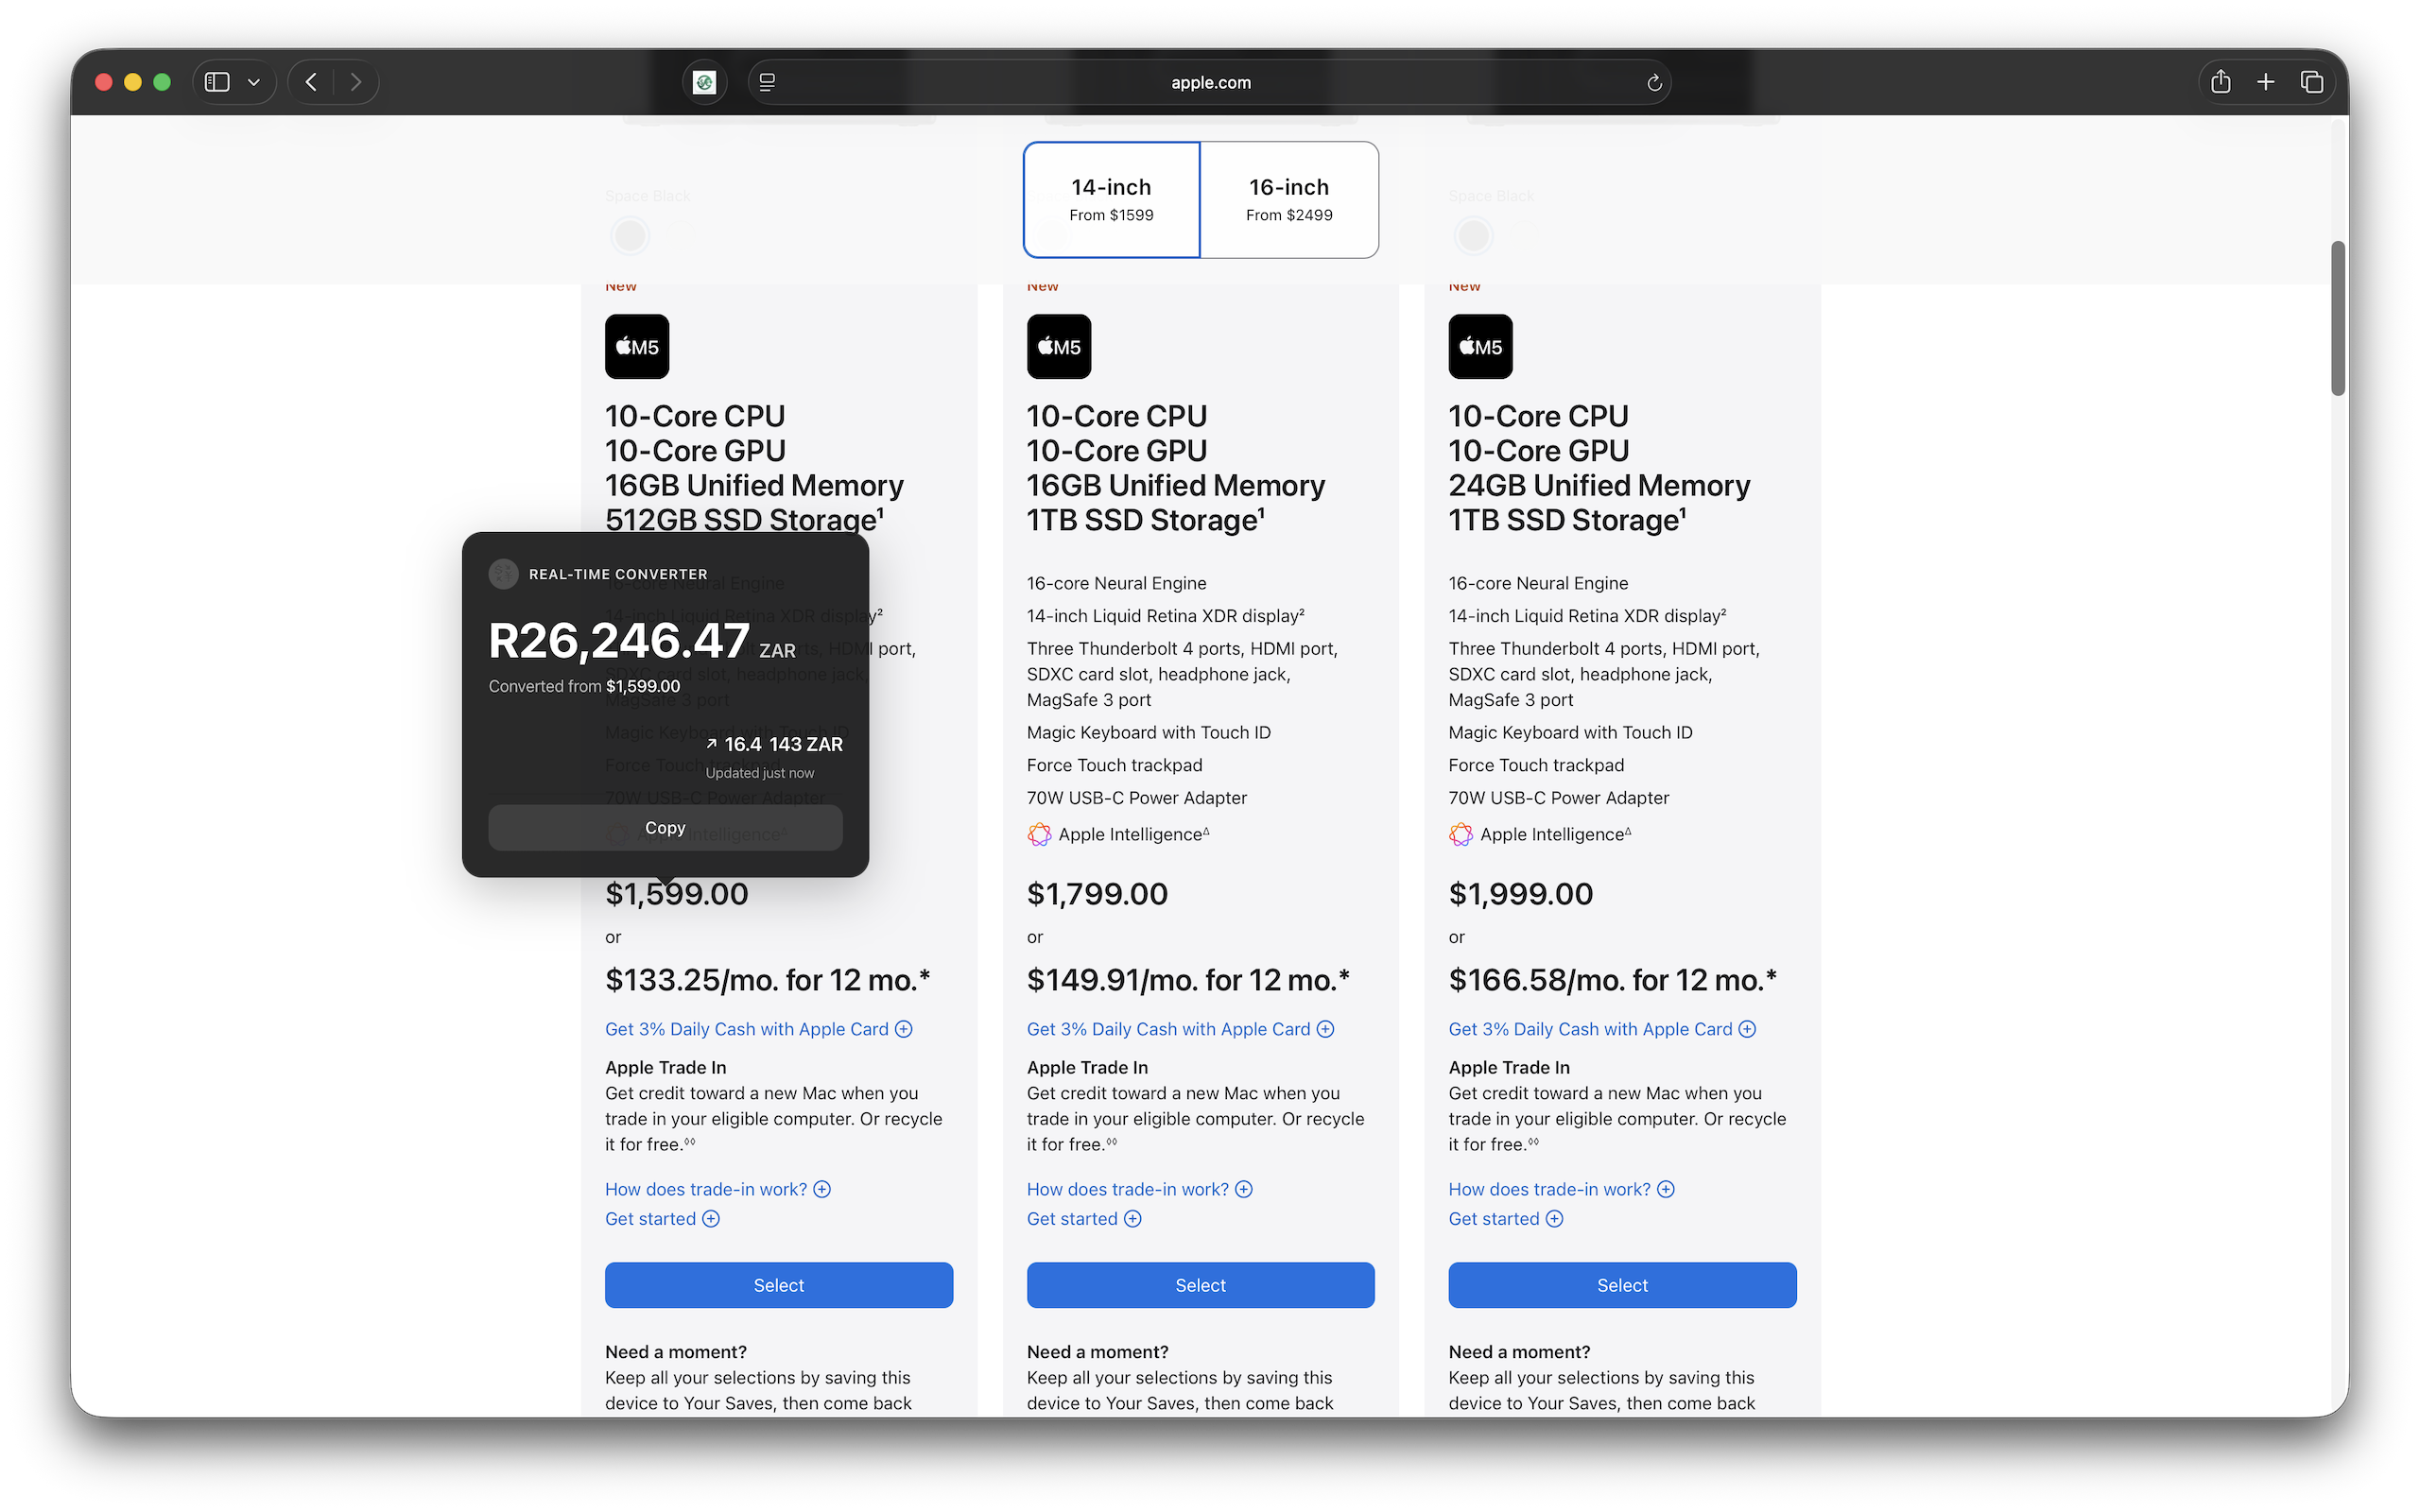Select the 16-inch size option
Viewport: 2420px width, 1512px height.
1289,199
